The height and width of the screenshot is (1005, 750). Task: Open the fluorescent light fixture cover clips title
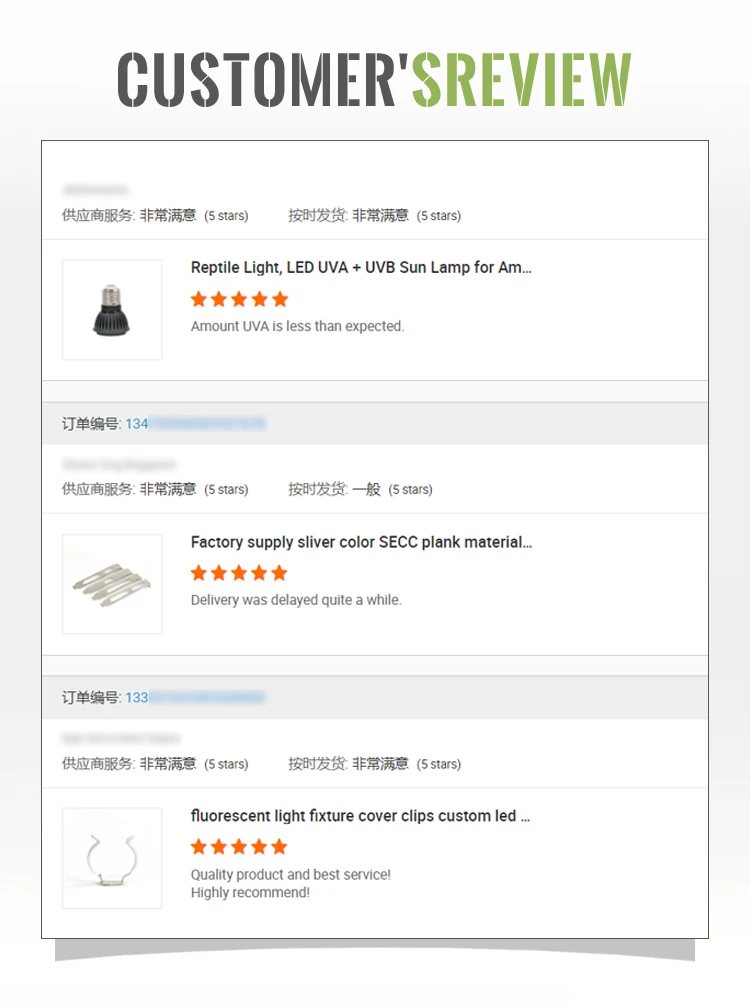(x=360, y=816)
